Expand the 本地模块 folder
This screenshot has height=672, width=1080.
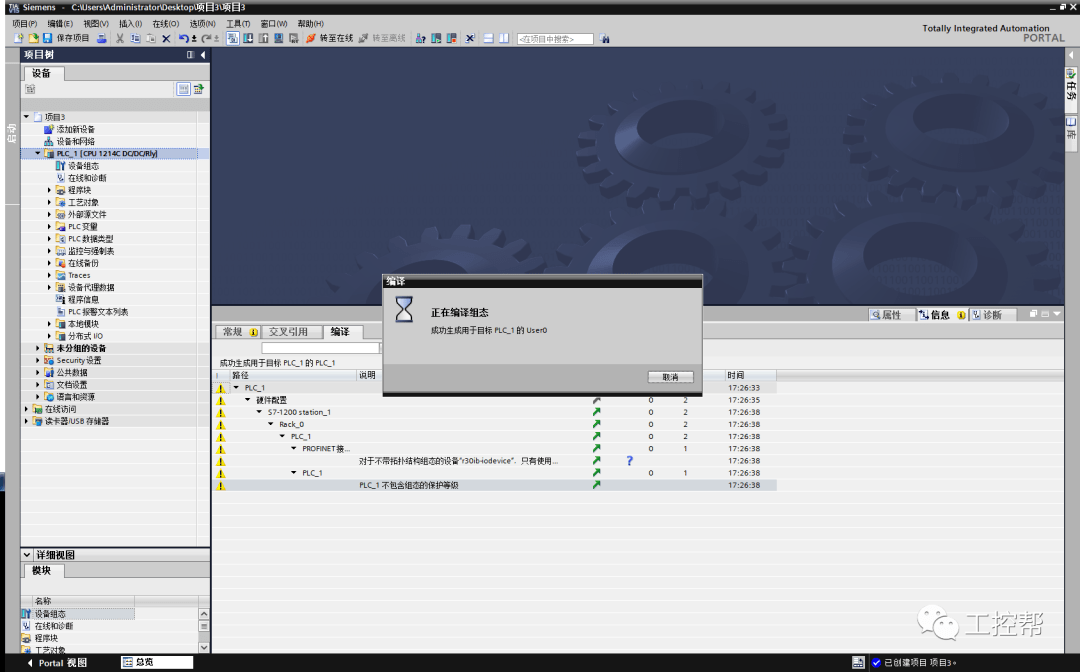point(50,324)
